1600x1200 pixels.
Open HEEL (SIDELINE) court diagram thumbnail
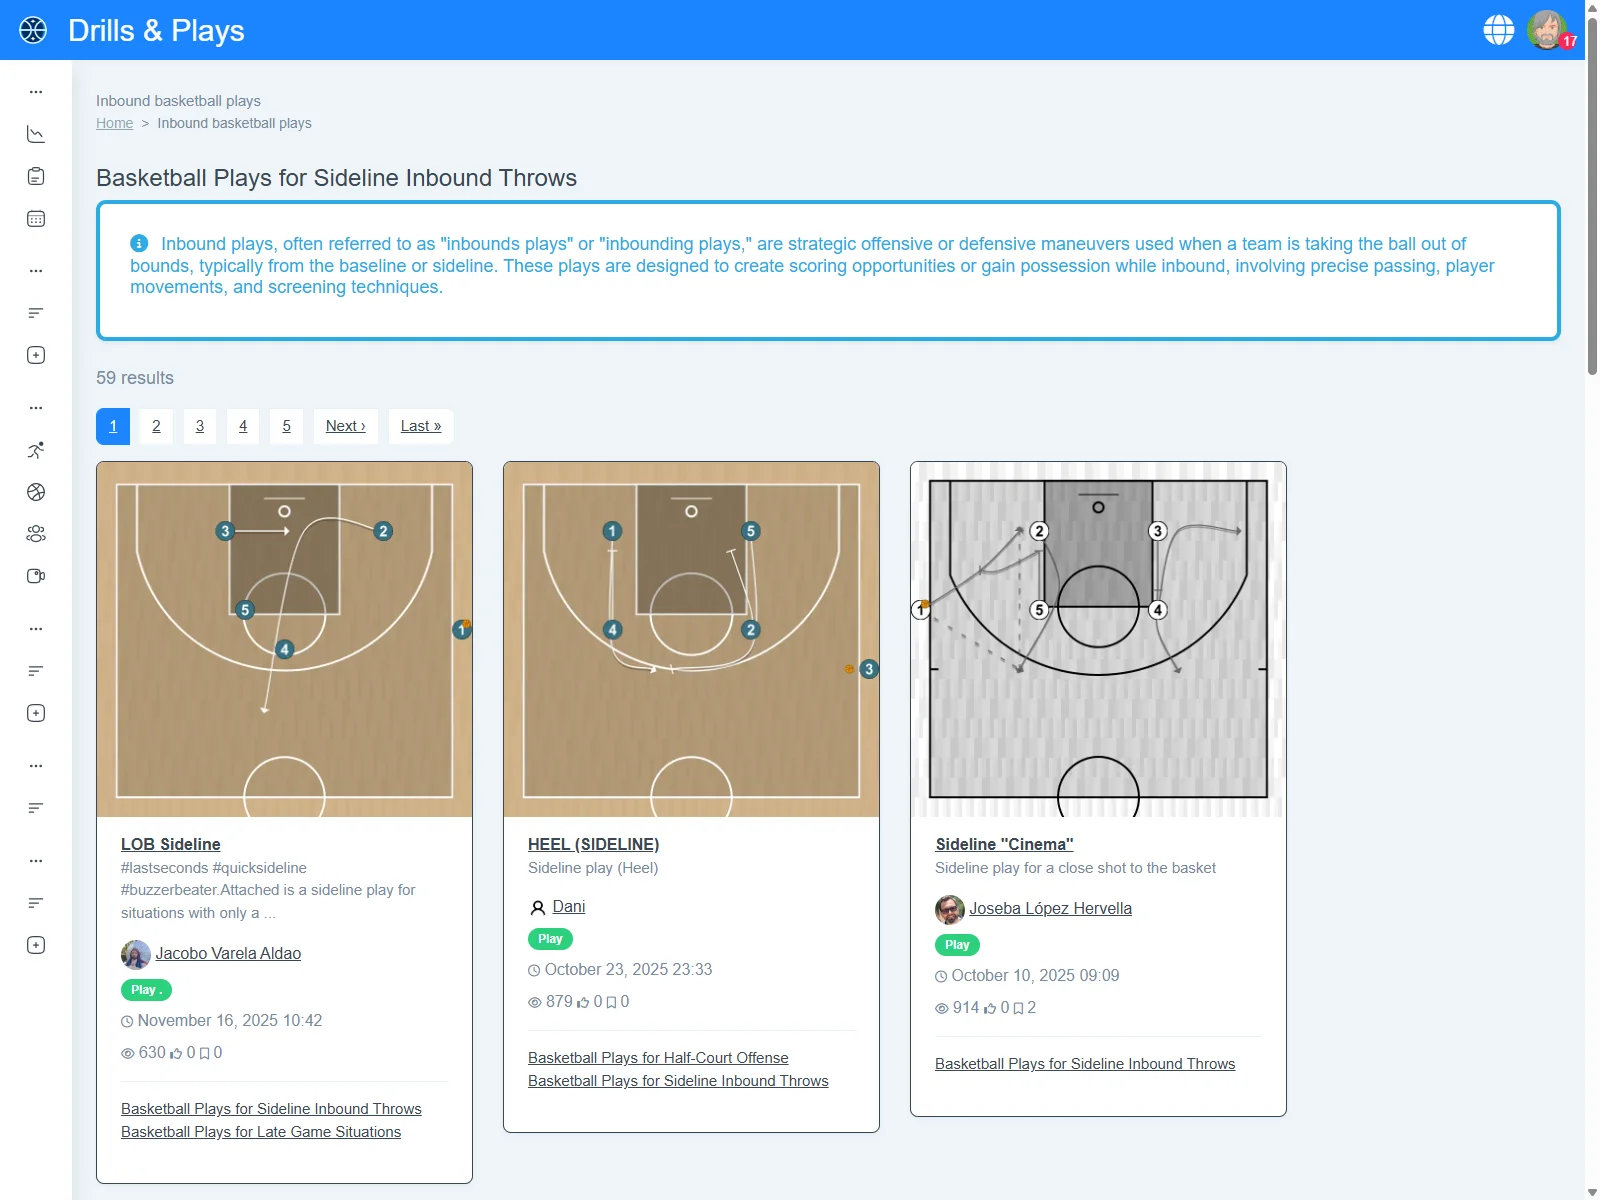691,639
